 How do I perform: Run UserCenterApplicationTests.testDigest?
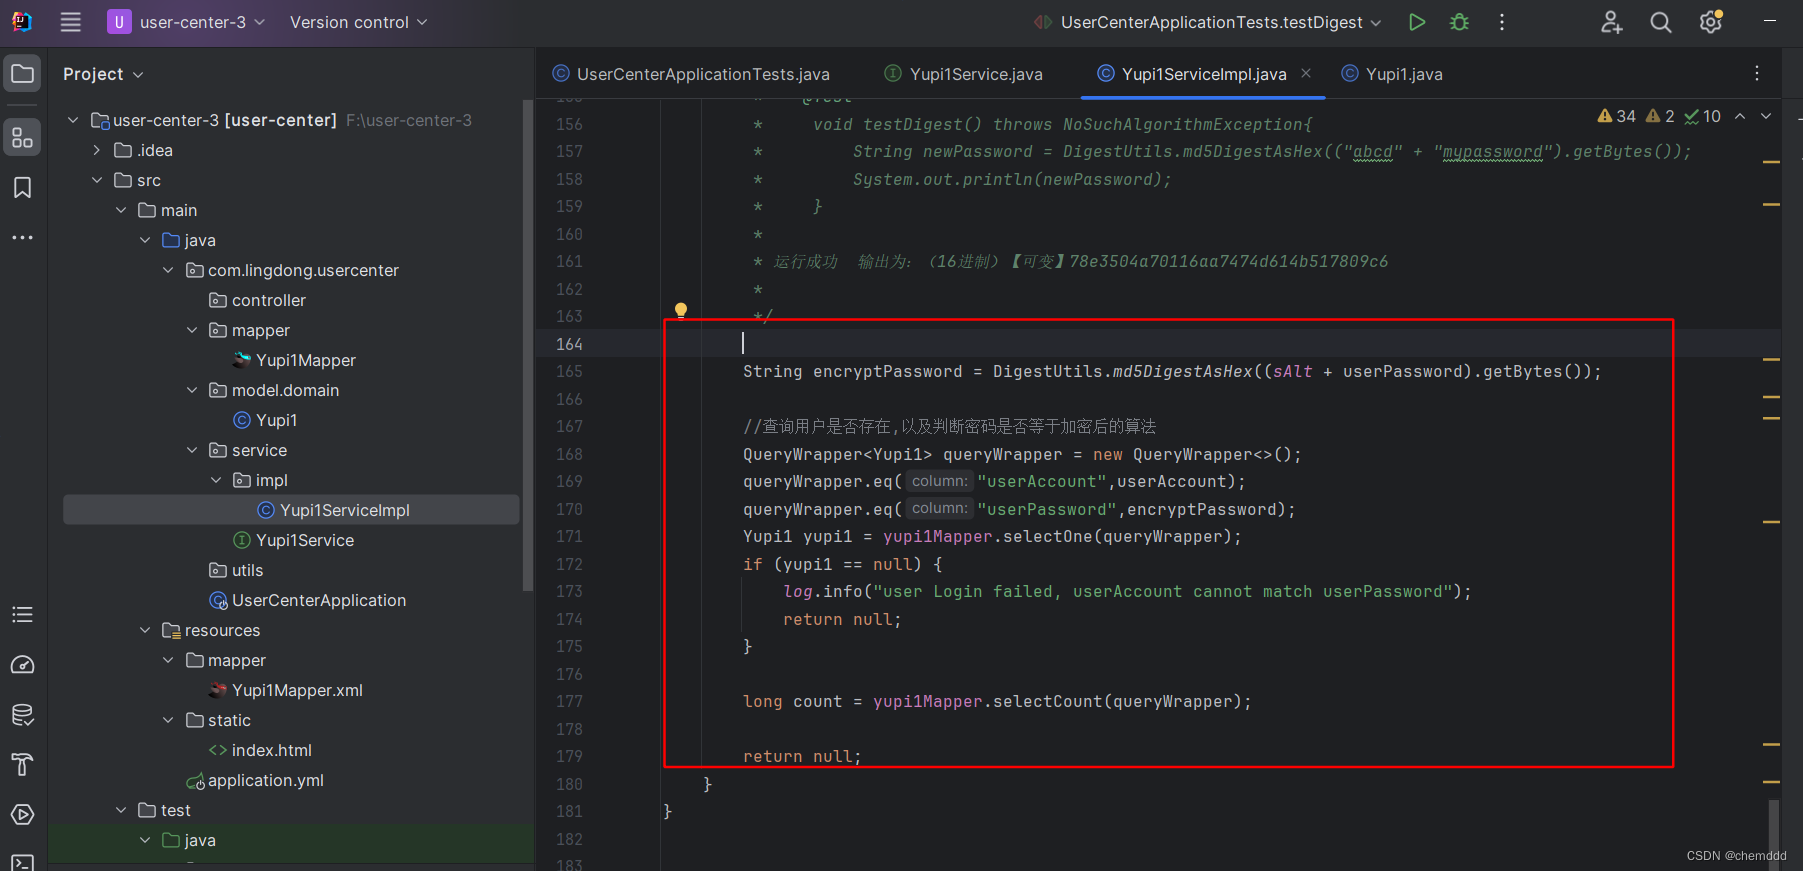click(x=1416, y=22)
